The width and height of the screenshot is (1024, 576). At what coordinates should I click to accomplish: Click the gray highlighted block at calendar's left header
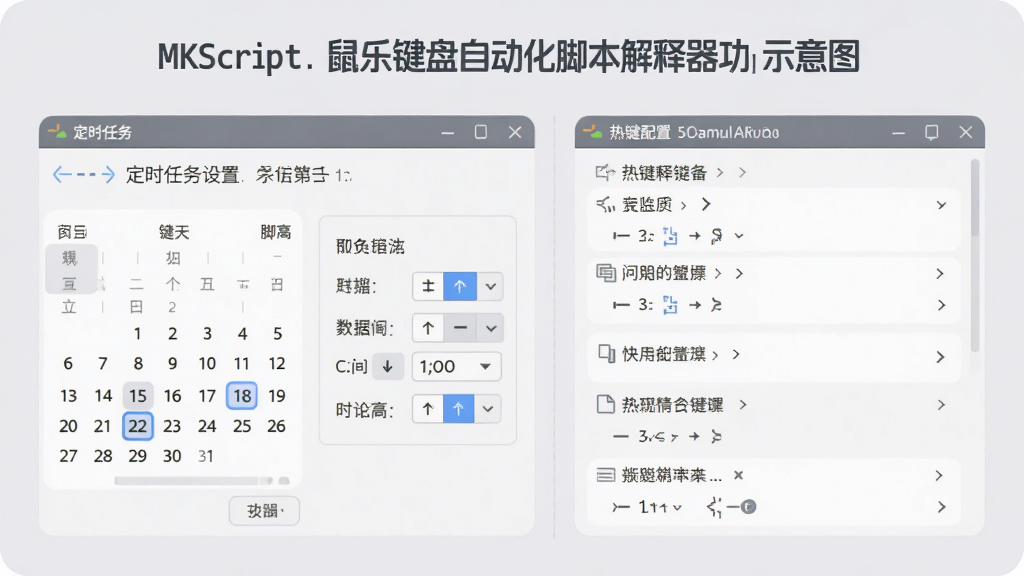[71, 269]
